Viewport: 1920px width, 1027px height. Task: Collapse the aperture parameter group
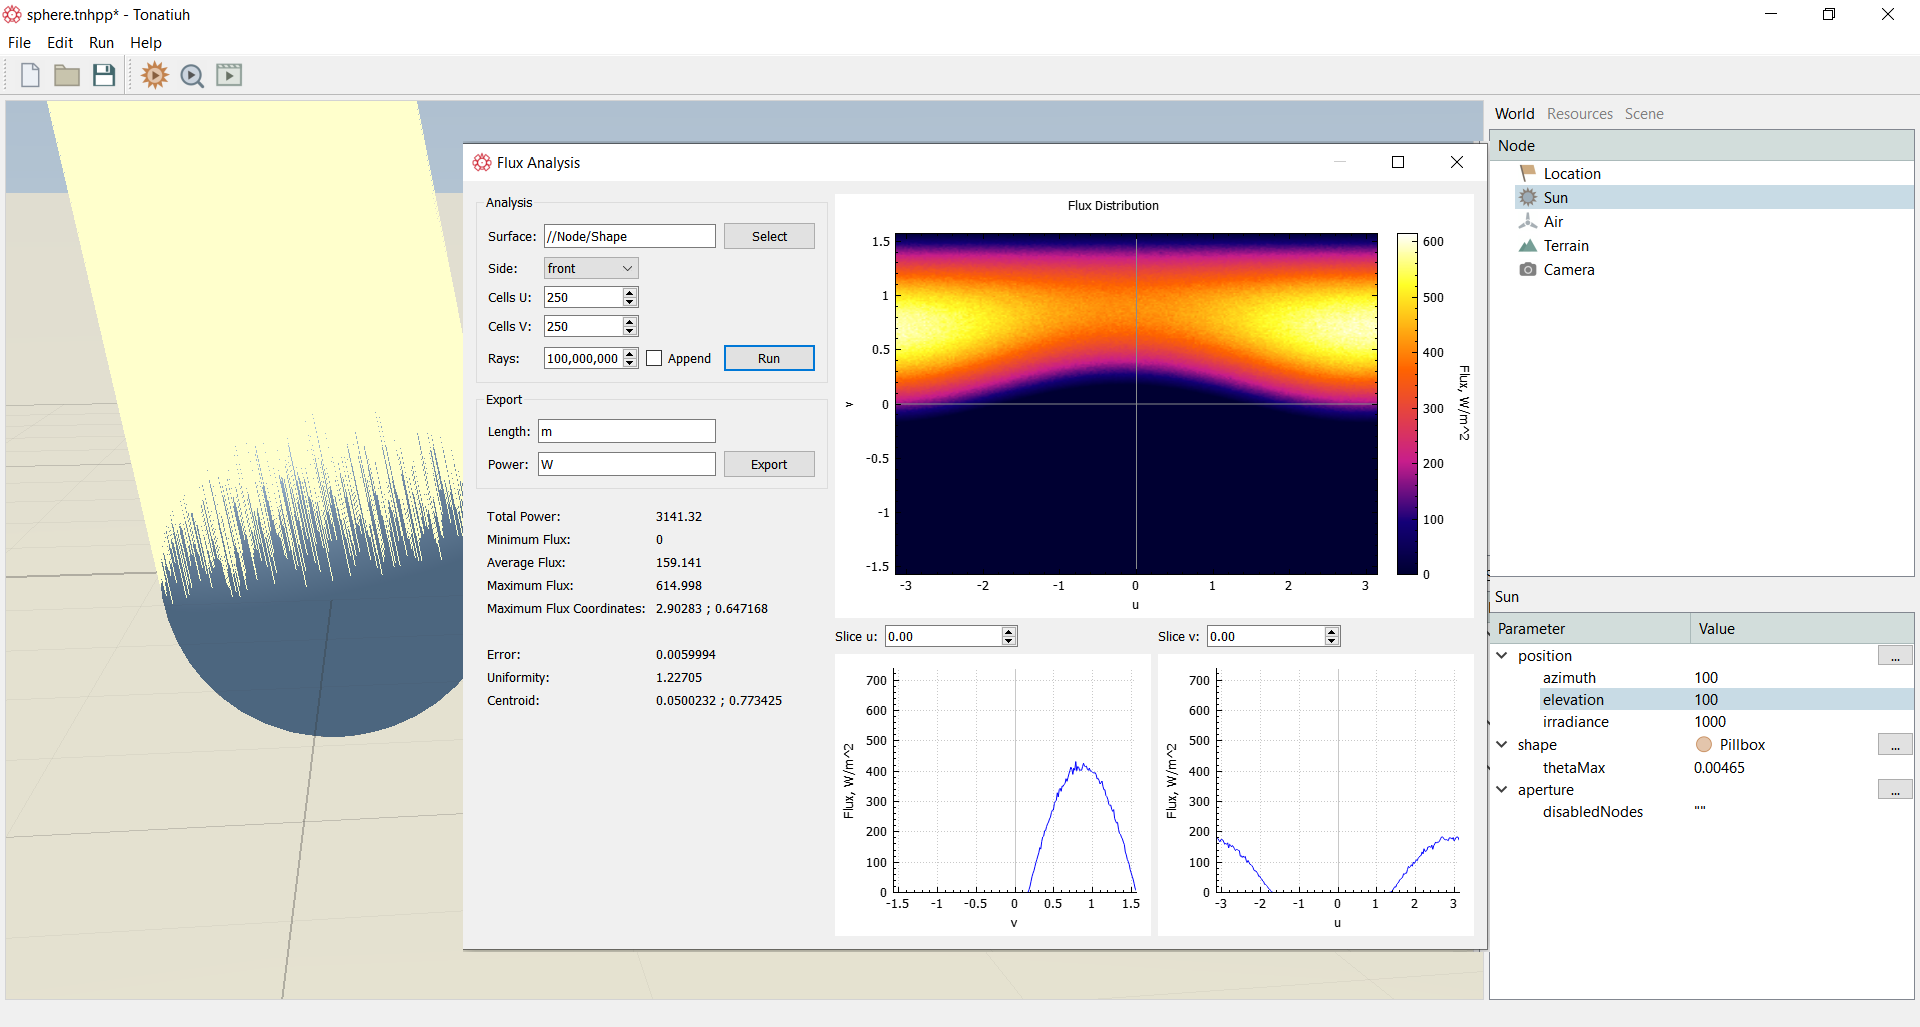coord(1502,789)
